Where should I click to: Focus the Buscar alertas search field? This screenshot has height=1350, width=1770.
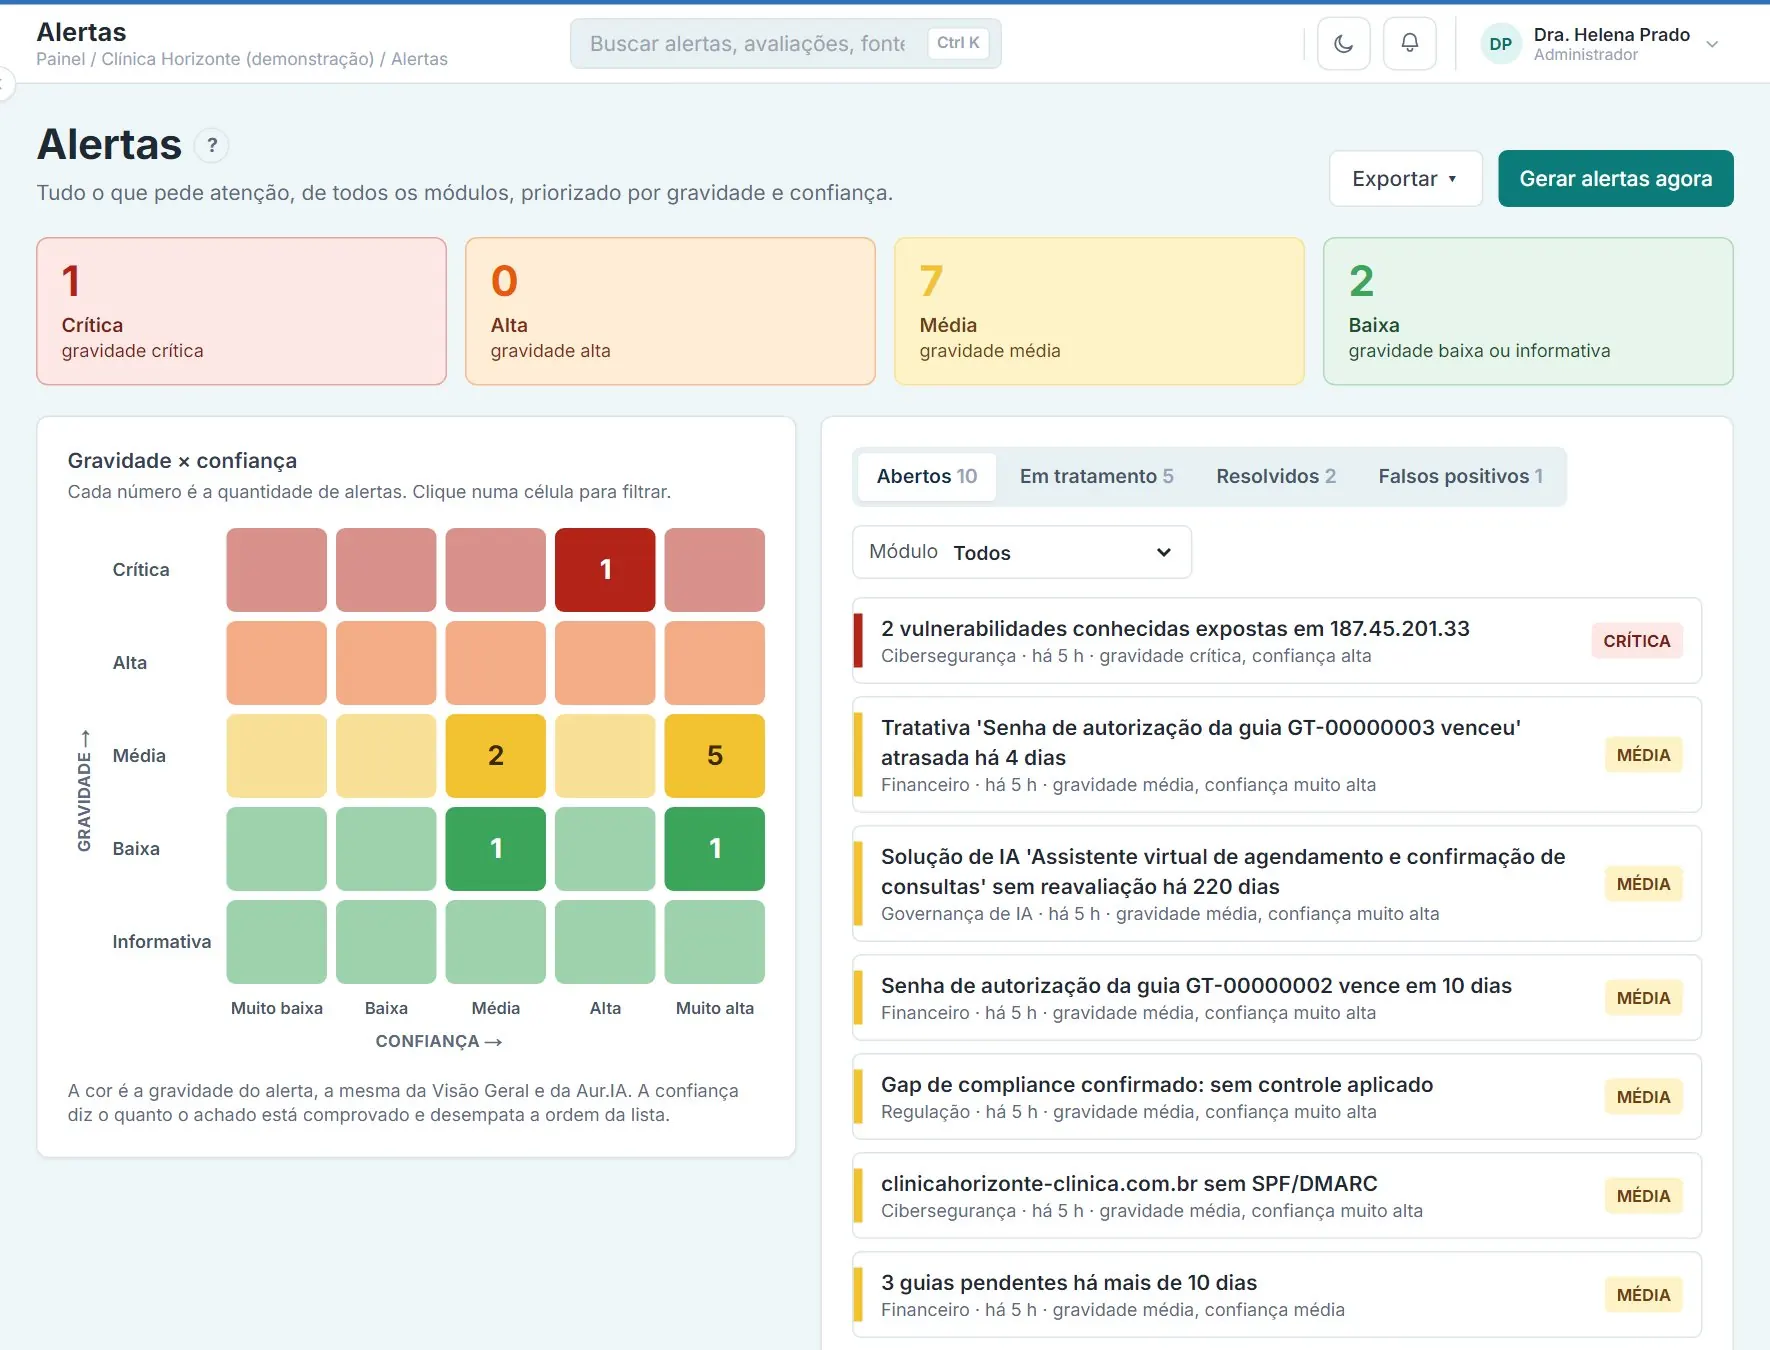(785, 44)
